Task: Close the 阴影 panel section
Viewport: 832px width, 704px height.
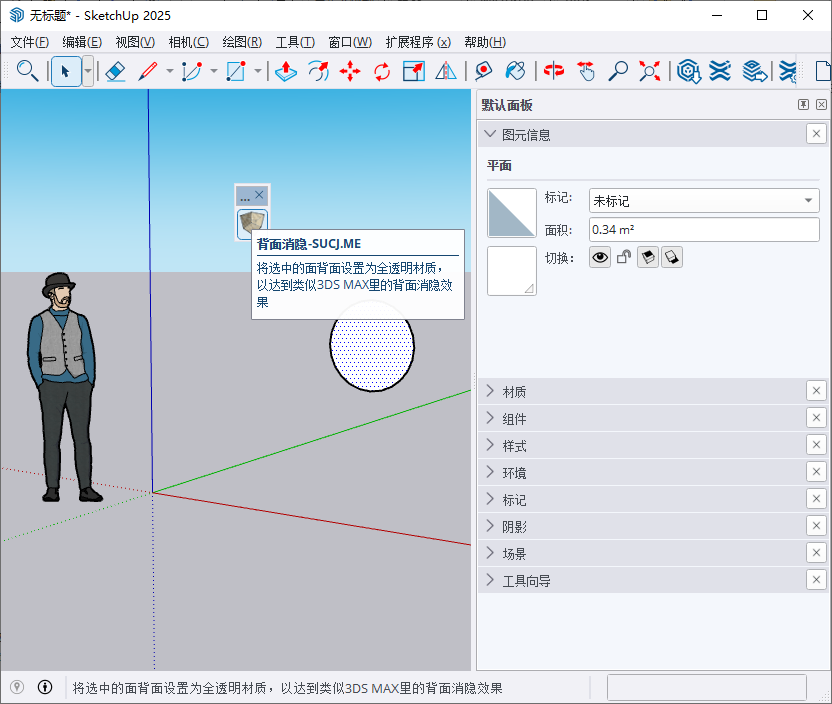Action: tap(815, 525)
